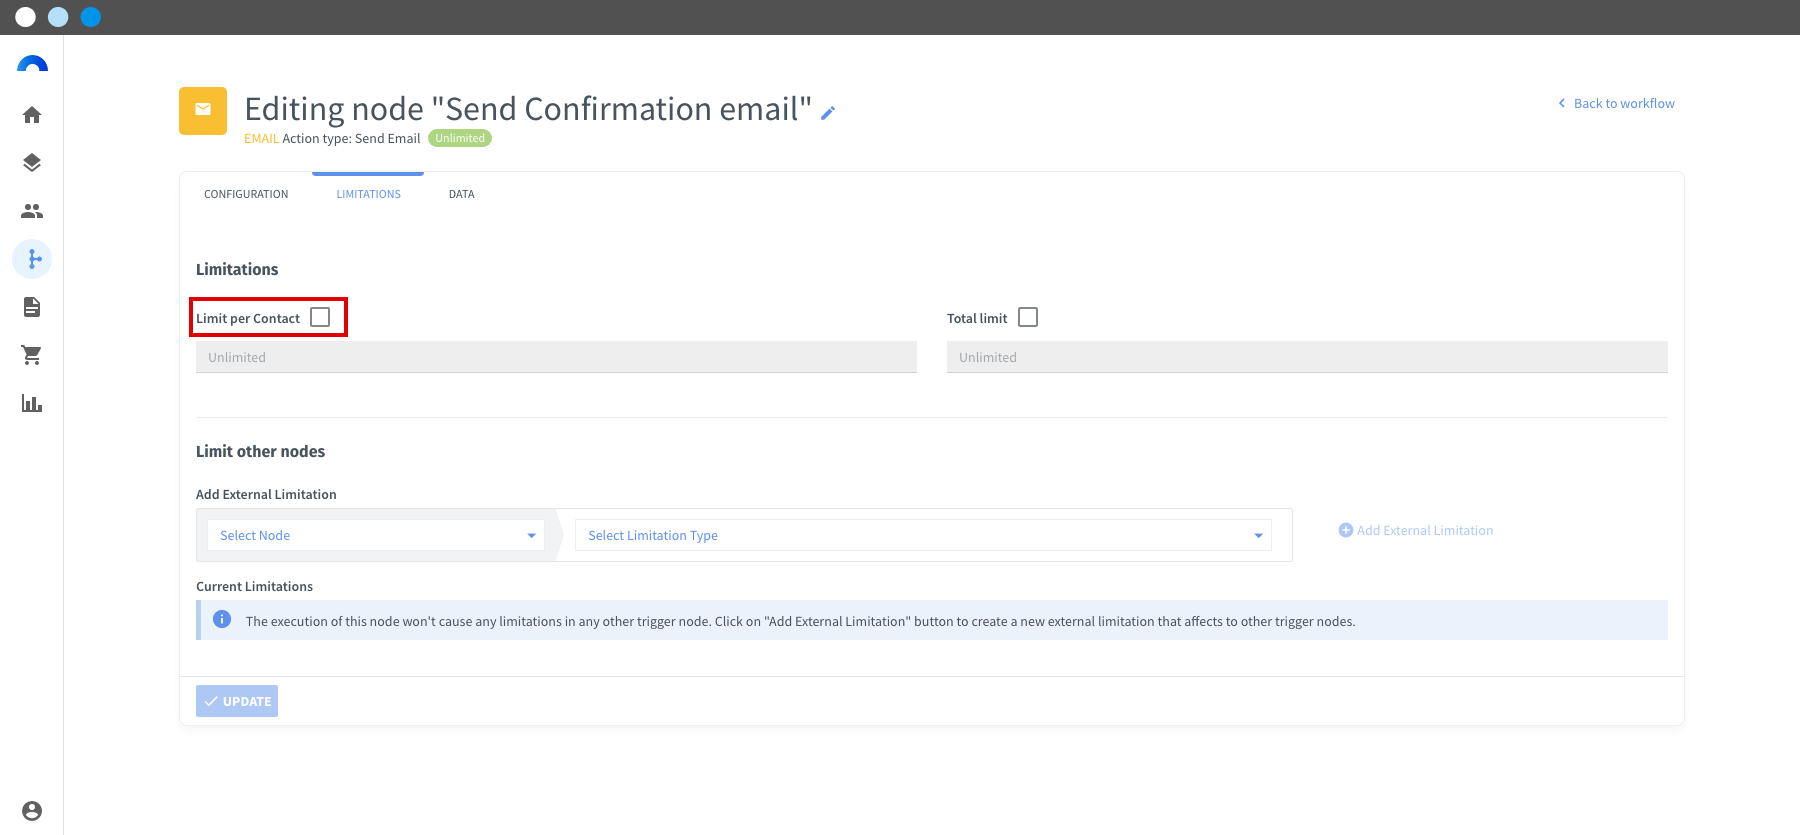Open the layers sidebar icon

tap(32, 163)
